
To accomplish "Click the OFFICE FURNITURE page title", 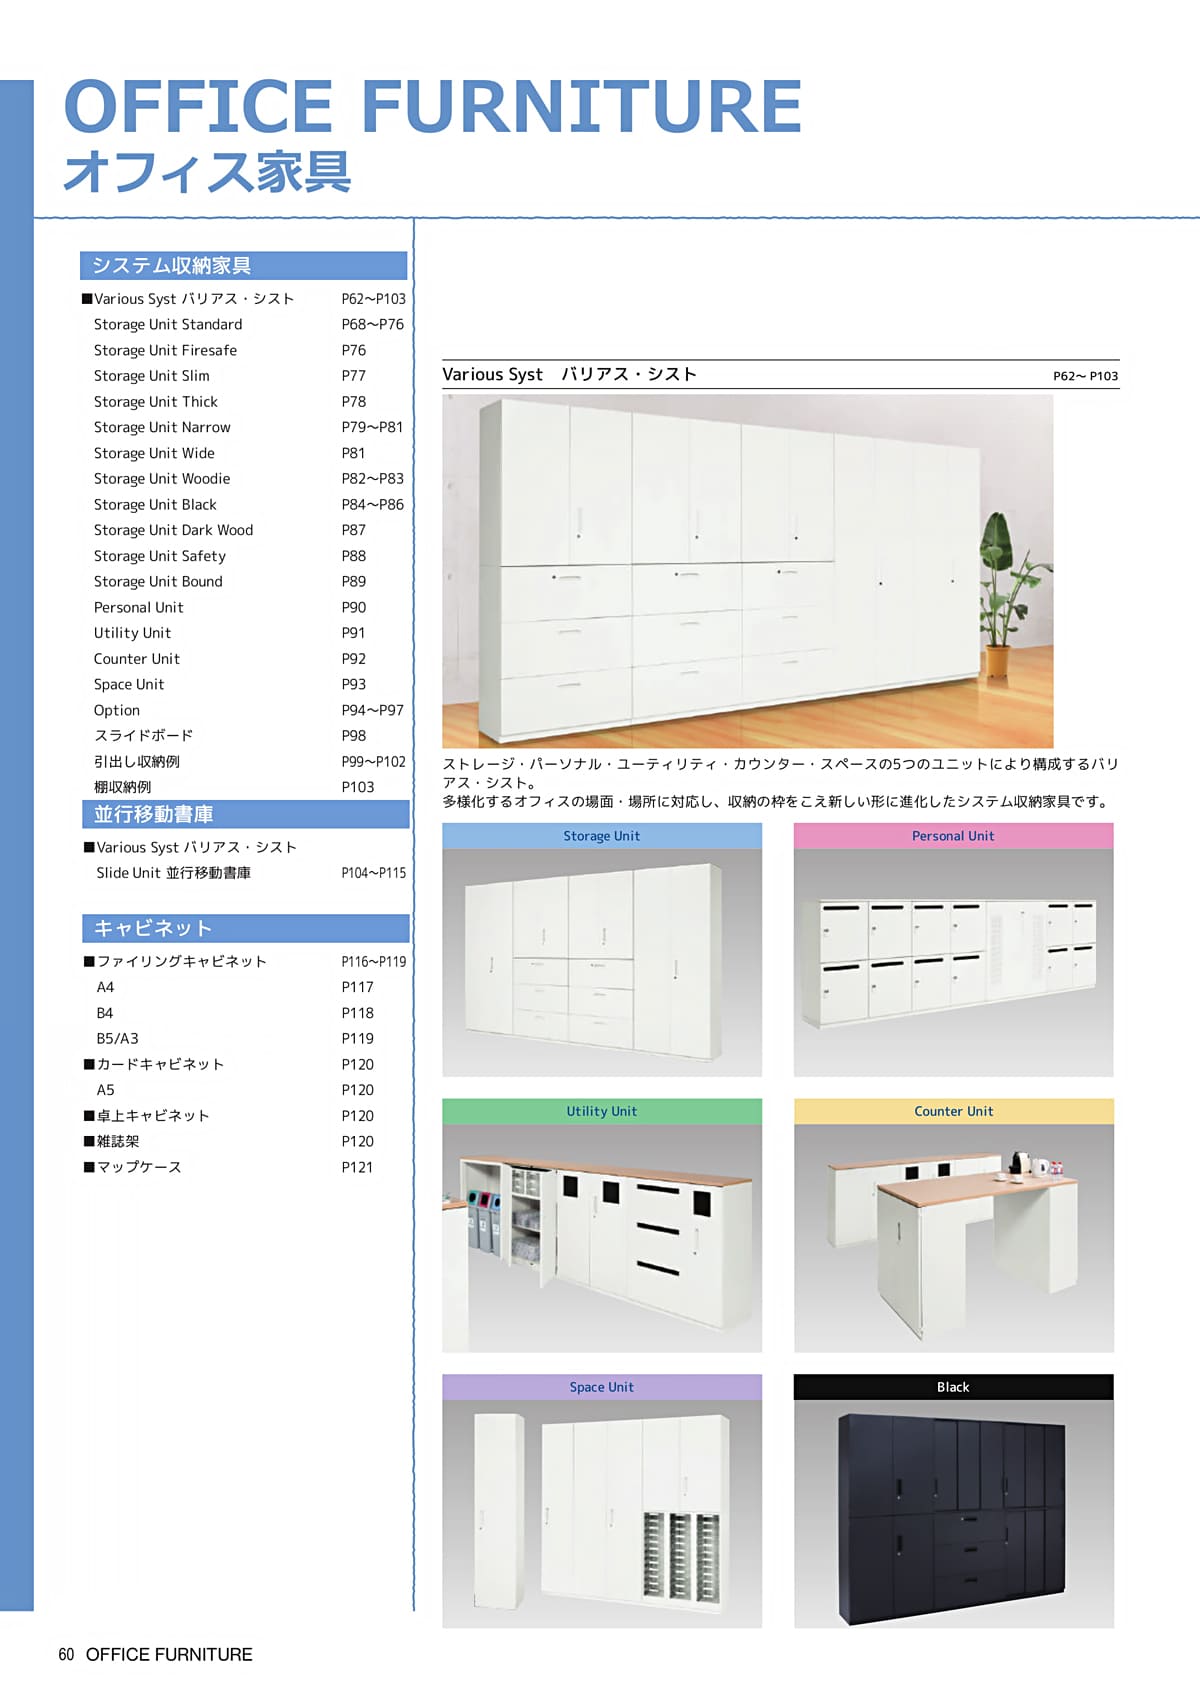I will point(432,107).
